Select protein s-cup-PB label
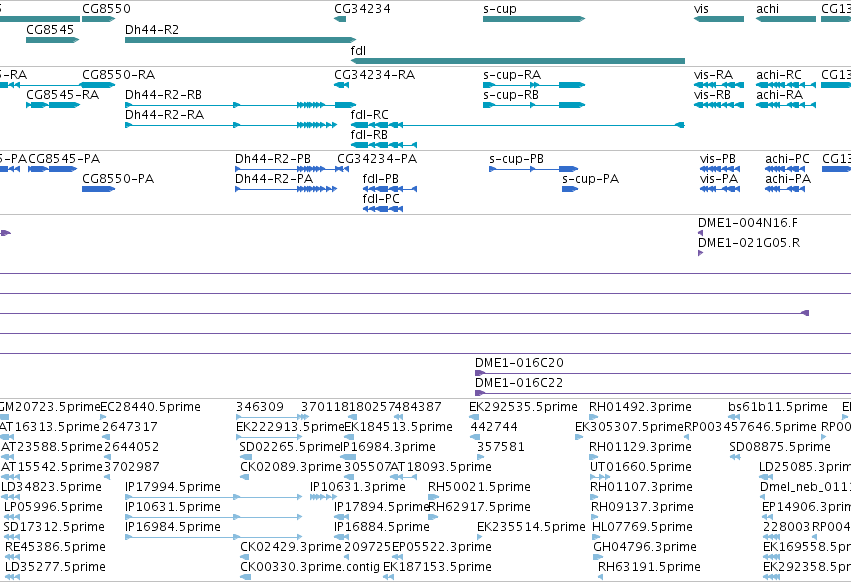Image resolution: width=851 pixels, height=582 pixels. [x=516, y=159]
